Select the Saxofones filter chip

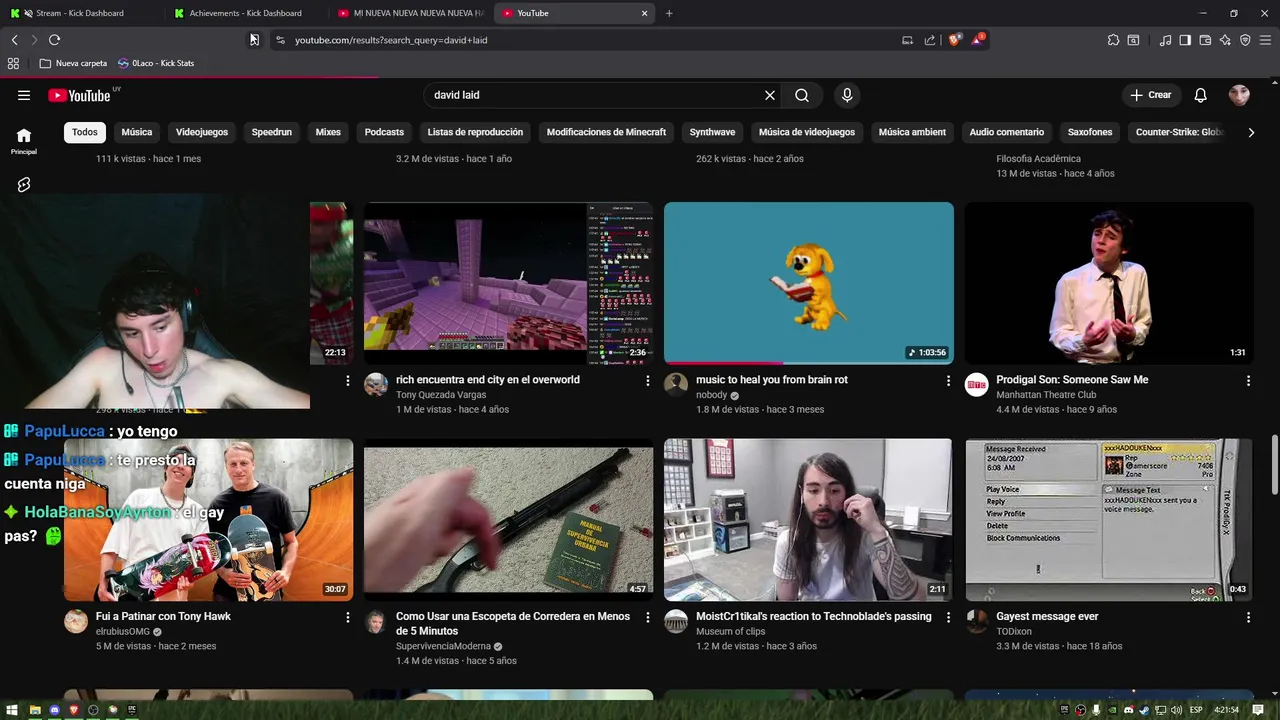[1090, 132]
